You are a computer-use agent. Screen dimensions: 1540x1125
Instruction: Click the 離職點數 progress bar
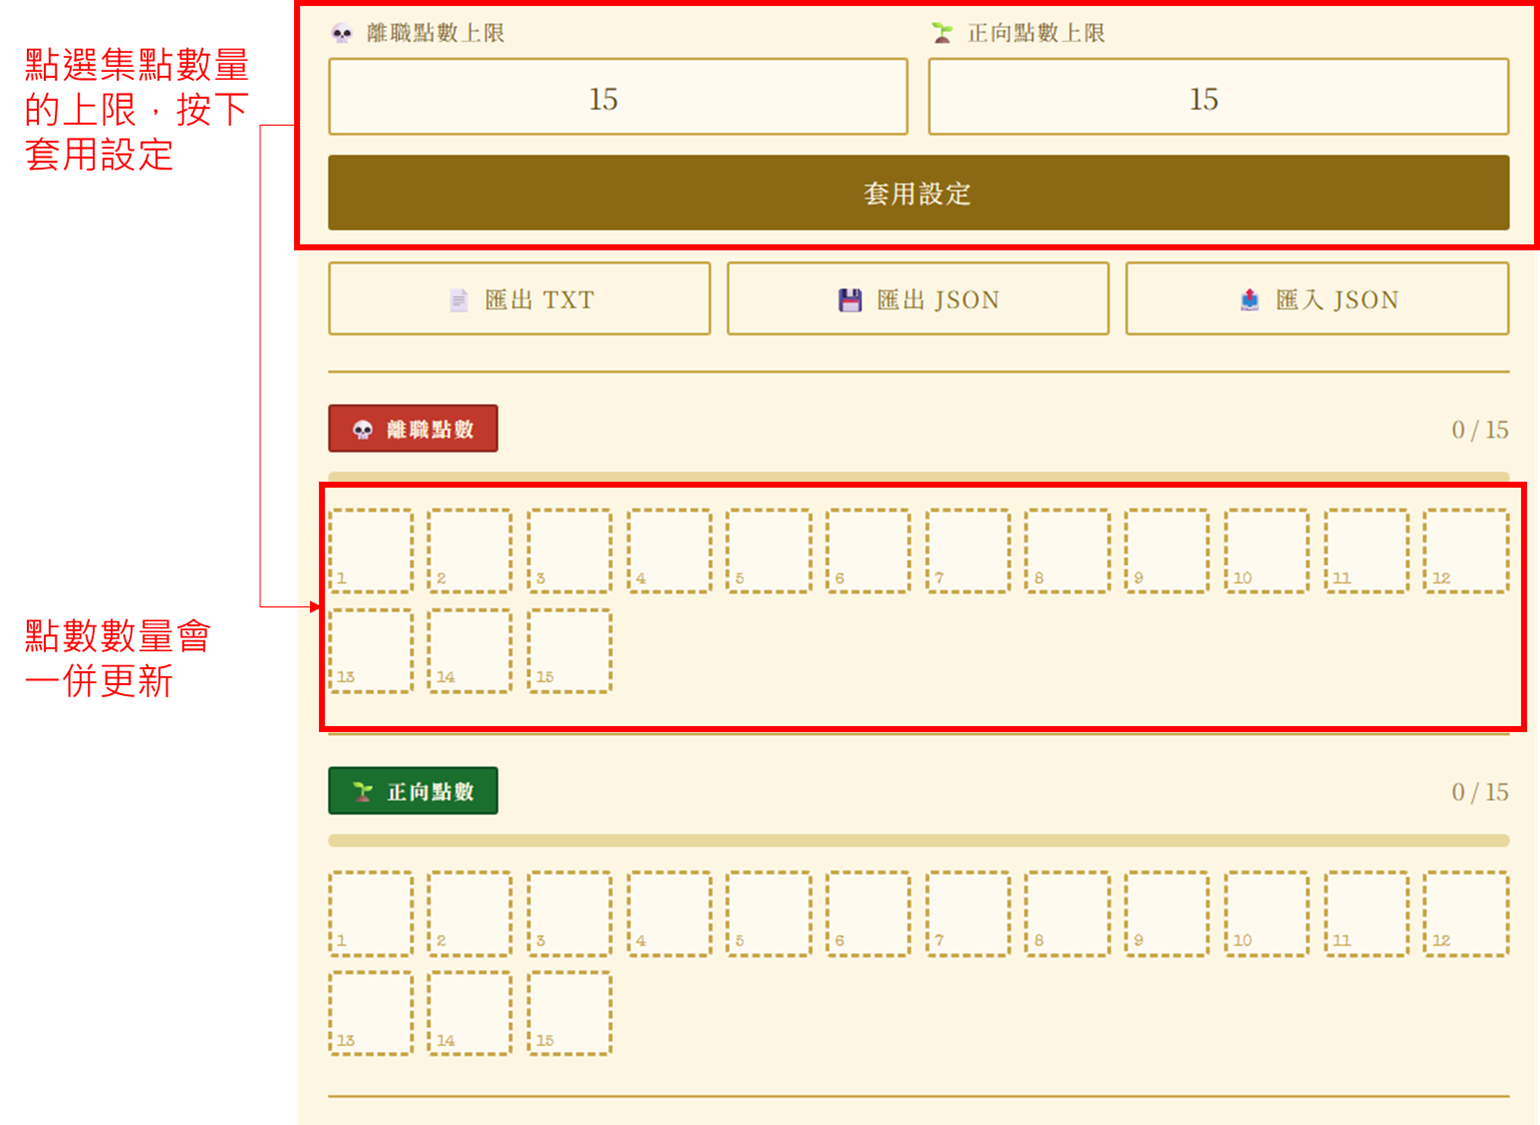pyautogui.click(x=918, y=477)
